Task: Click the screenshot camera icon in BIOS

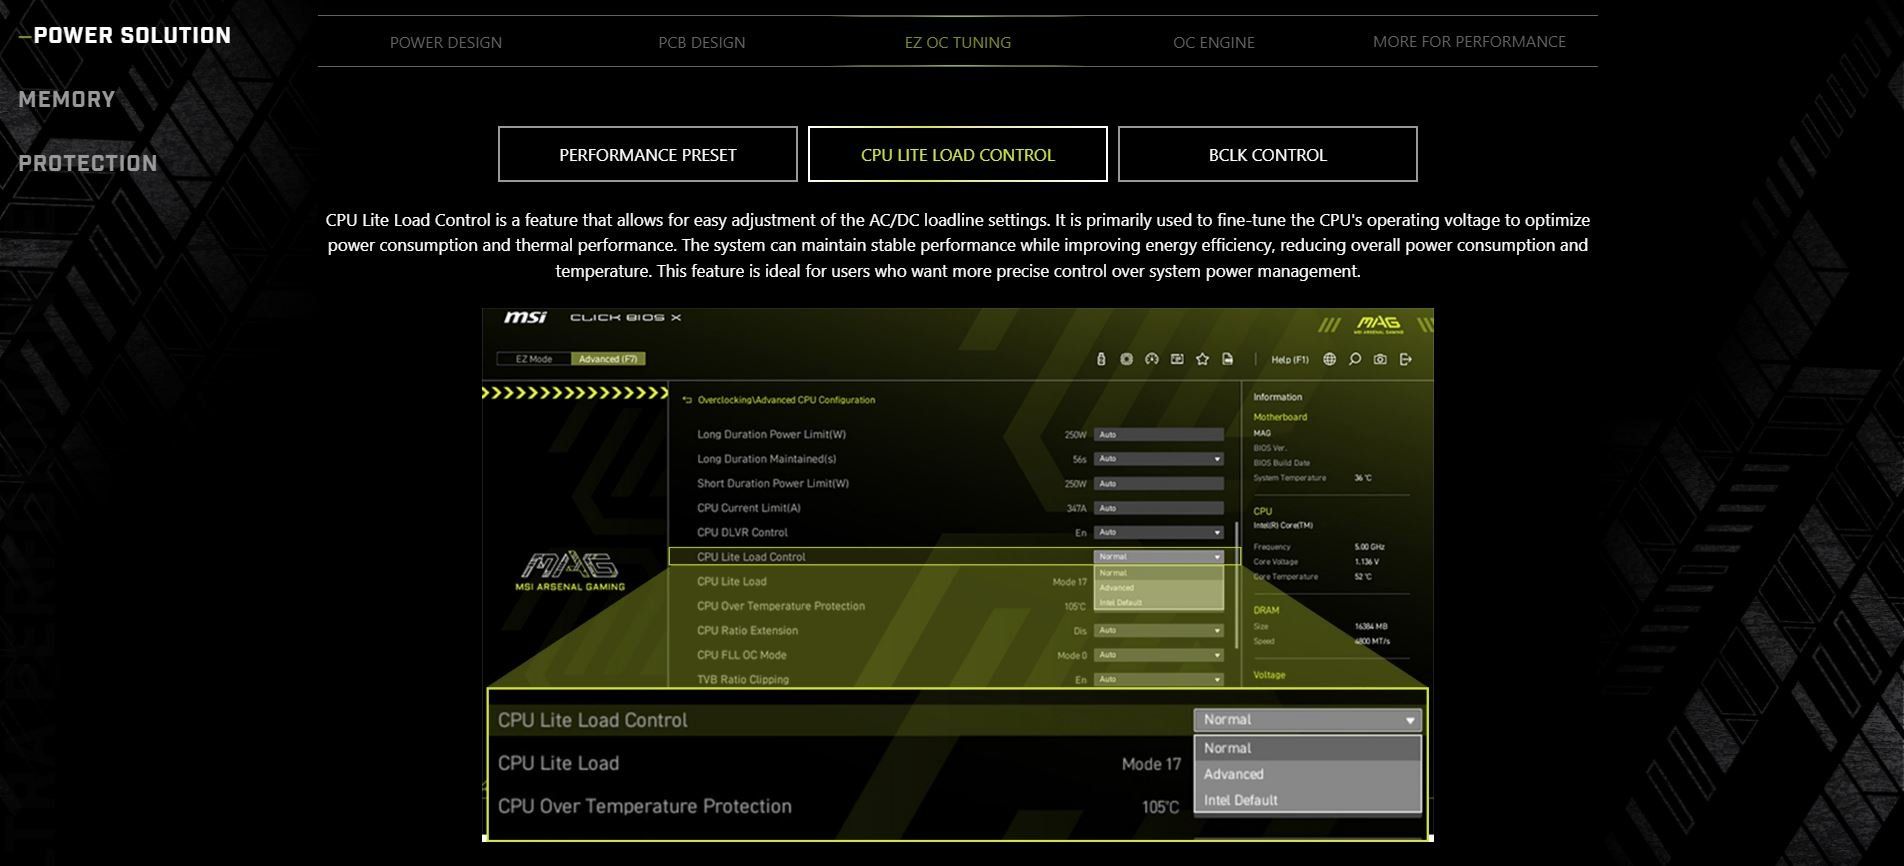Action: pos(1380,359)
